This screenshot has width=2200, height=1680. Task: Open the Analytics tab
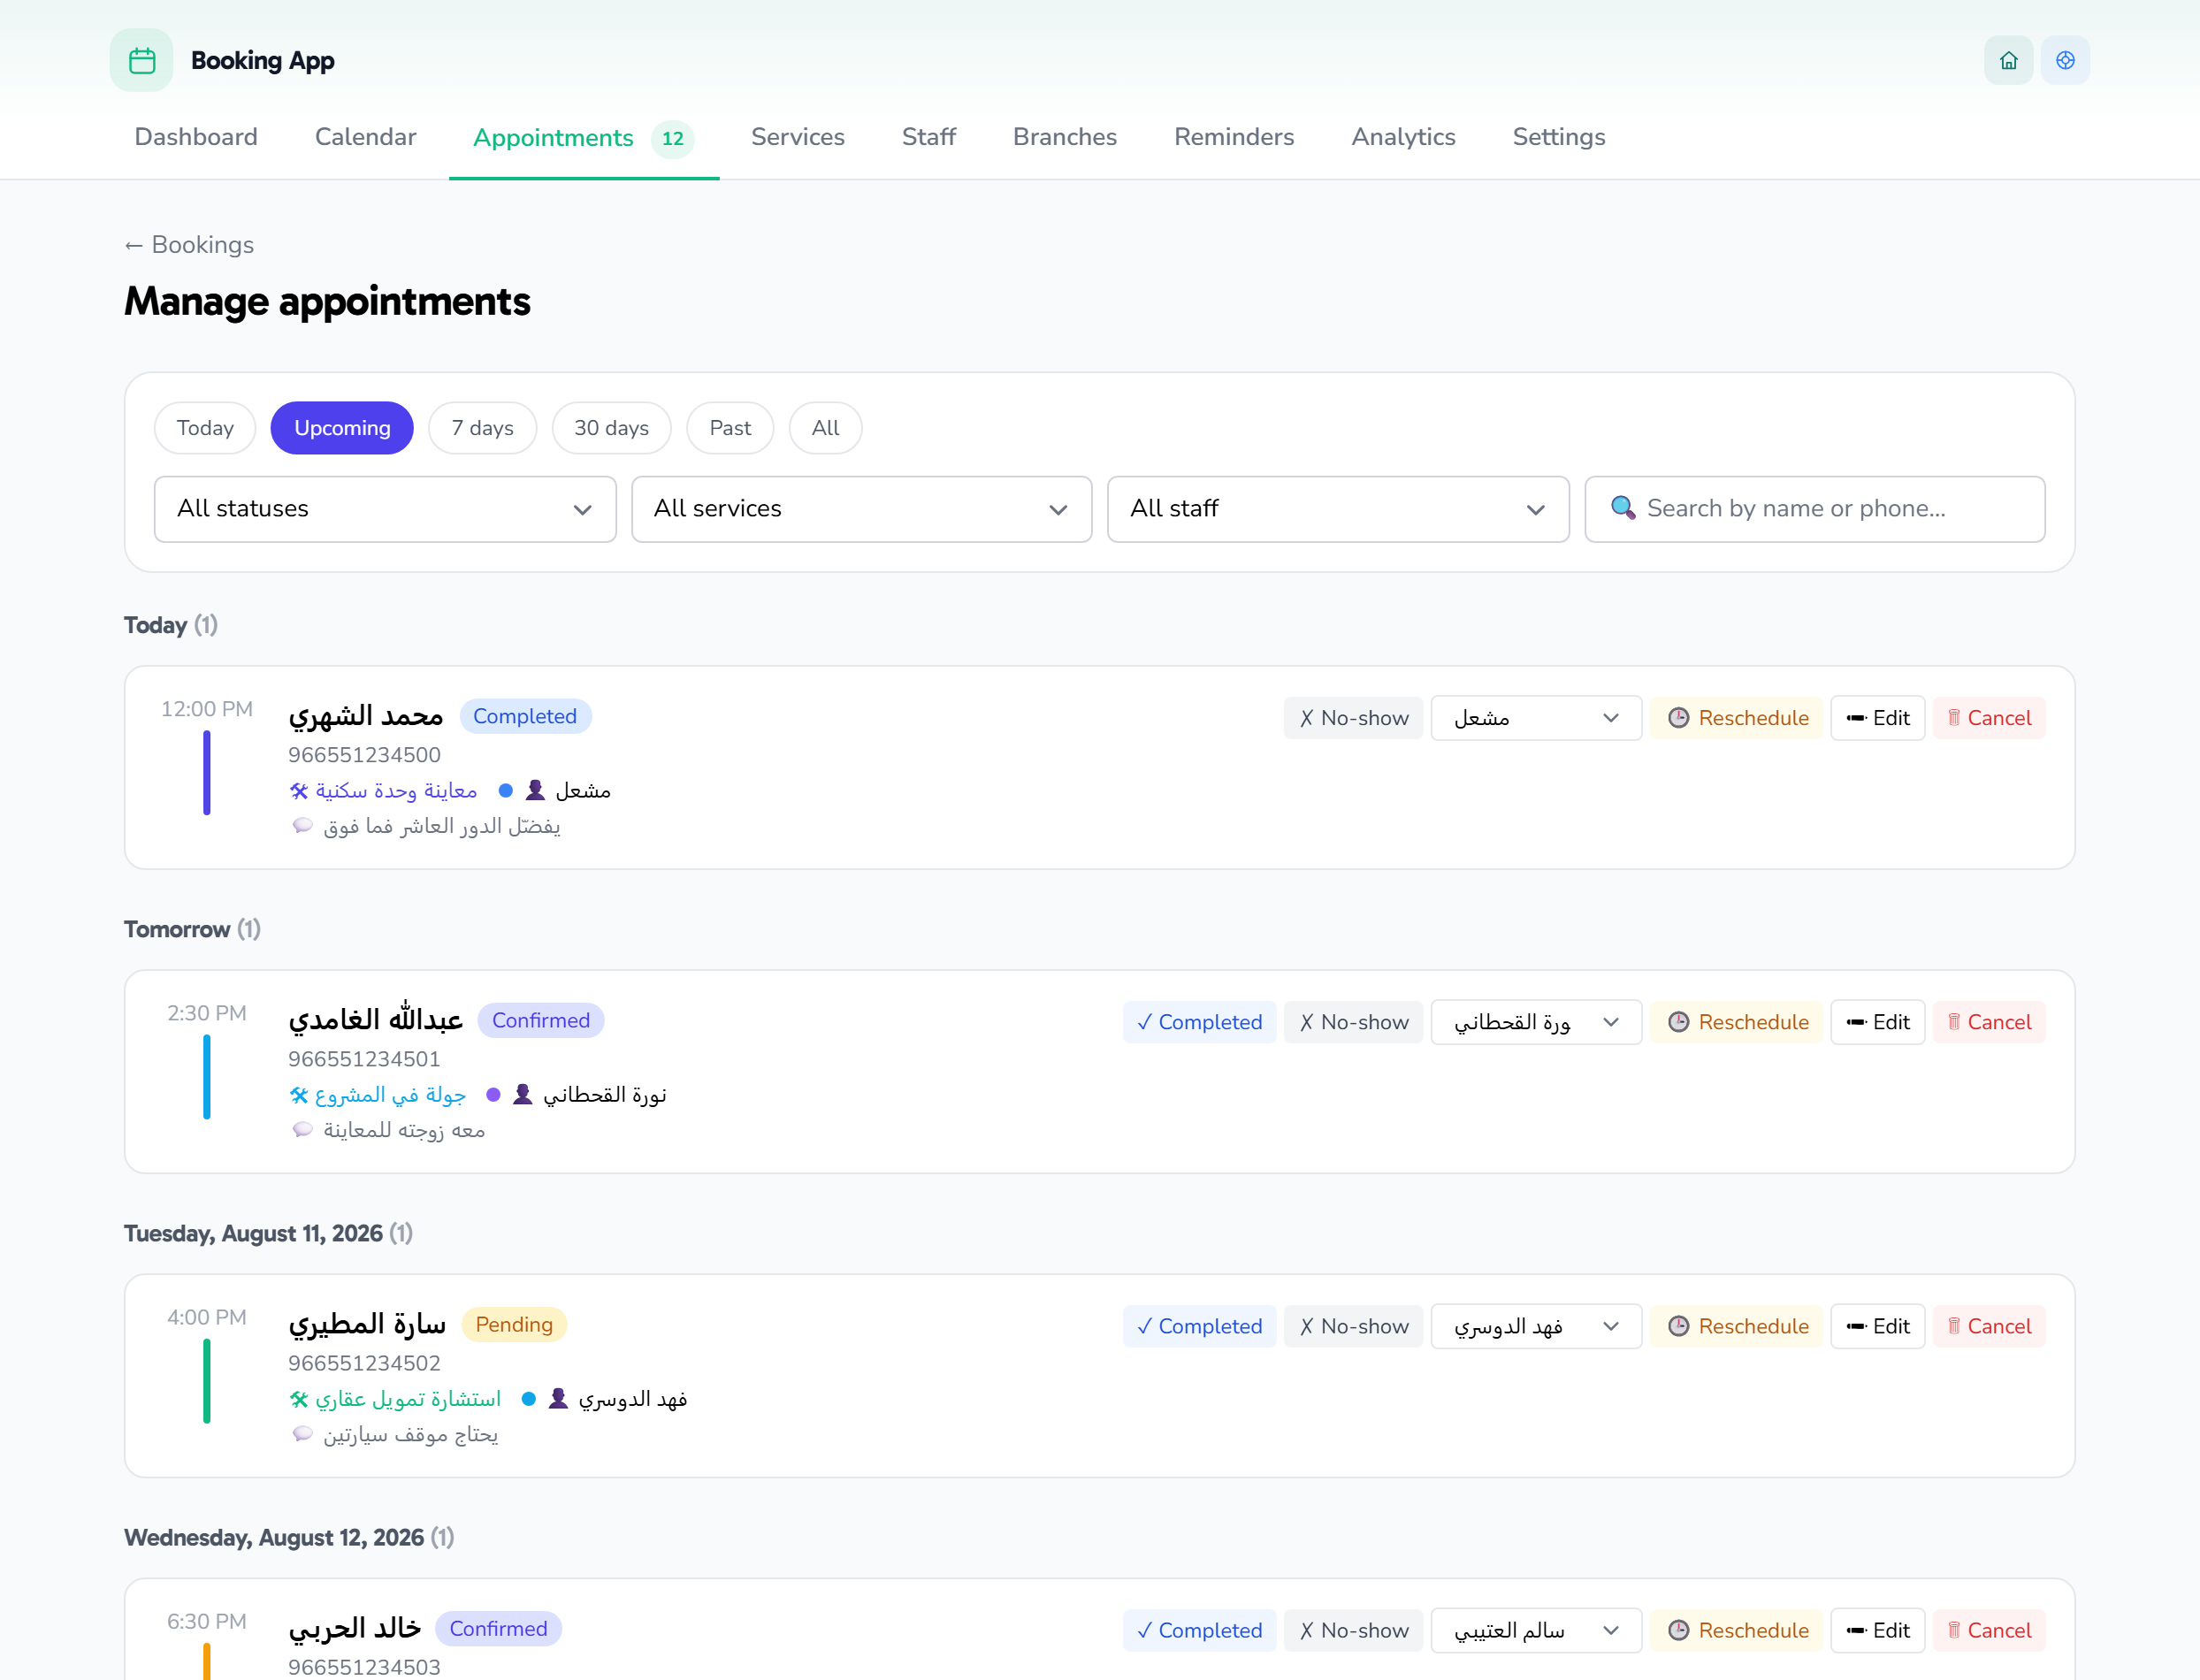(1403, 137)
